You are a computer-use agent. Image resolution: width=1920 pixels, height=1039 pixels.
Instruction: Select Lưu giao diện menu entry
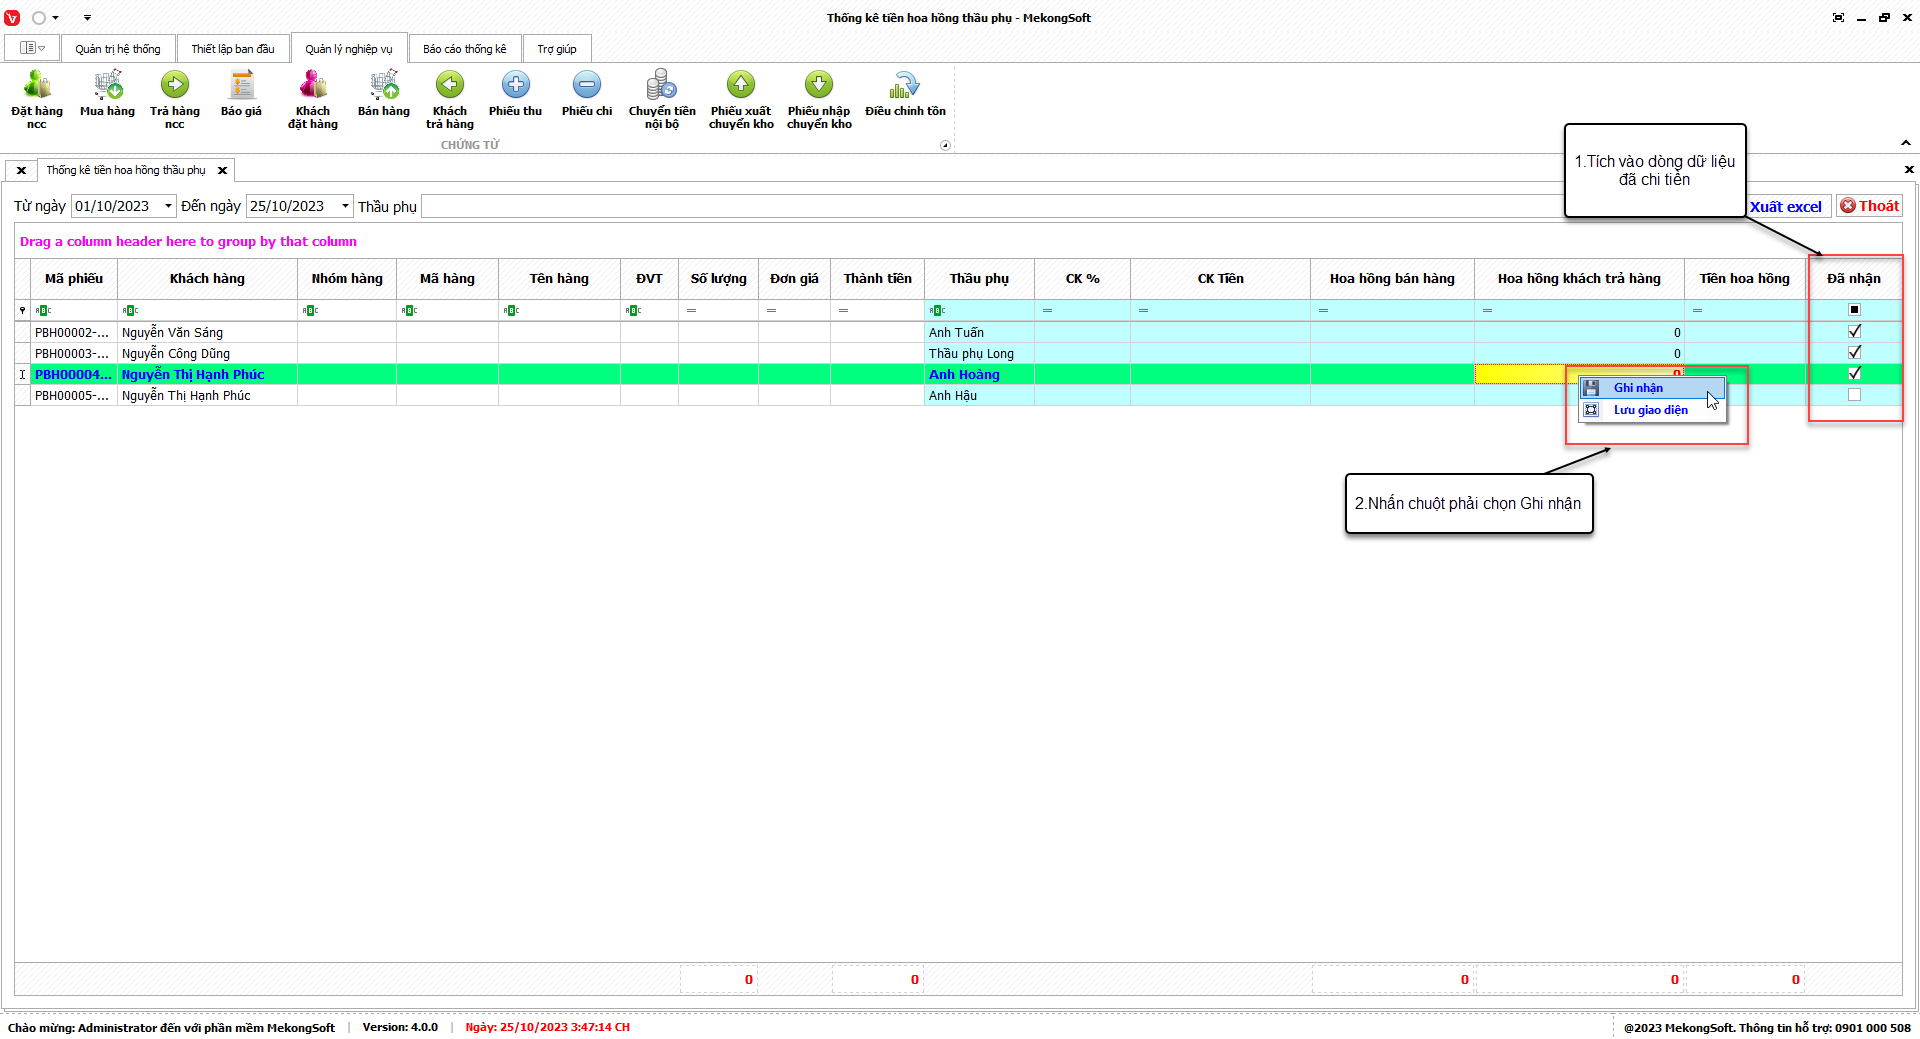click(1650, 410)
